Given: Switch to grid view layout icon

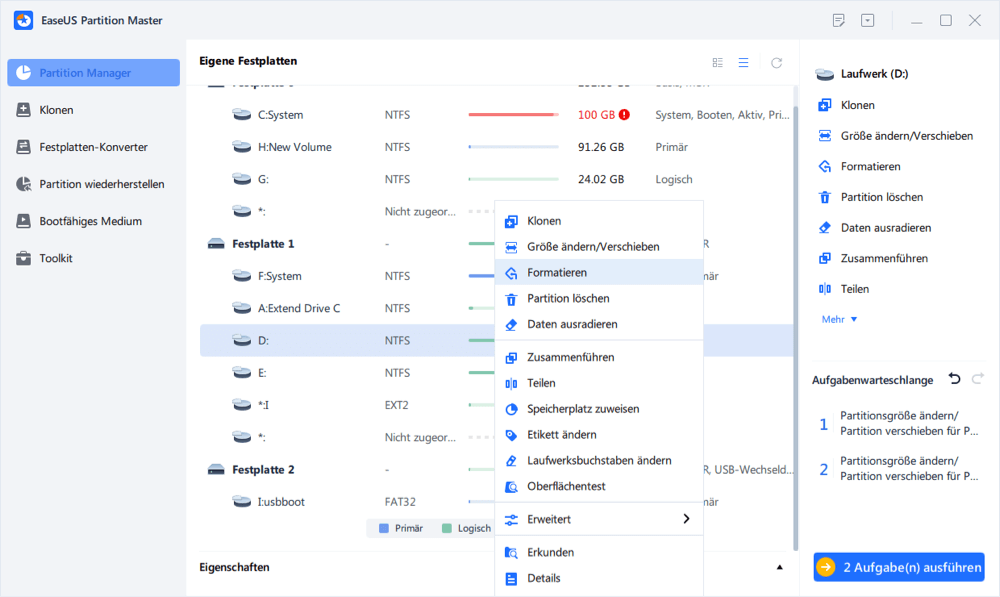Looking at the screenshot, I should coord(717,63).
